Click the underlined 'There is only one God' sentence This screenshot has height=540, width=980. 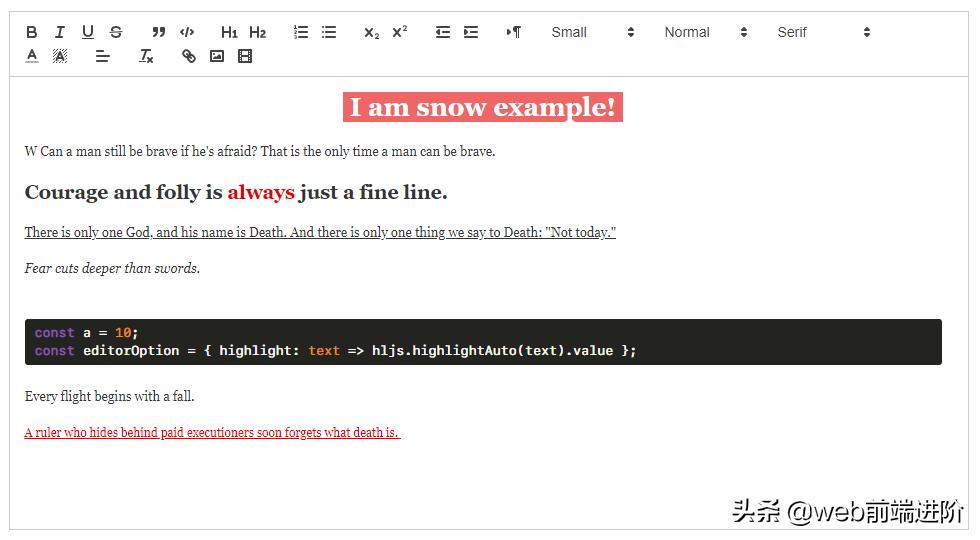[x=320, y=232]
